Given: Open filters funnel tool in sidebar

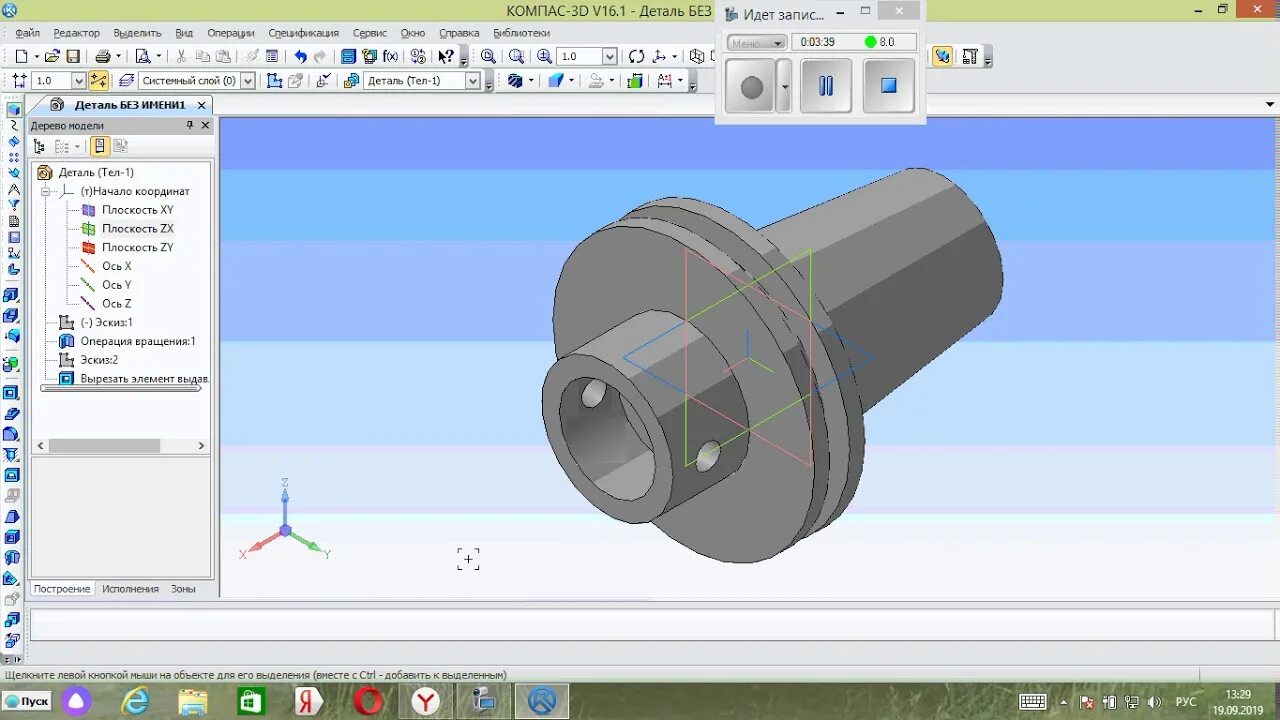Looking at the screenshot, I should pyautogui.click(x=14, y=204).
